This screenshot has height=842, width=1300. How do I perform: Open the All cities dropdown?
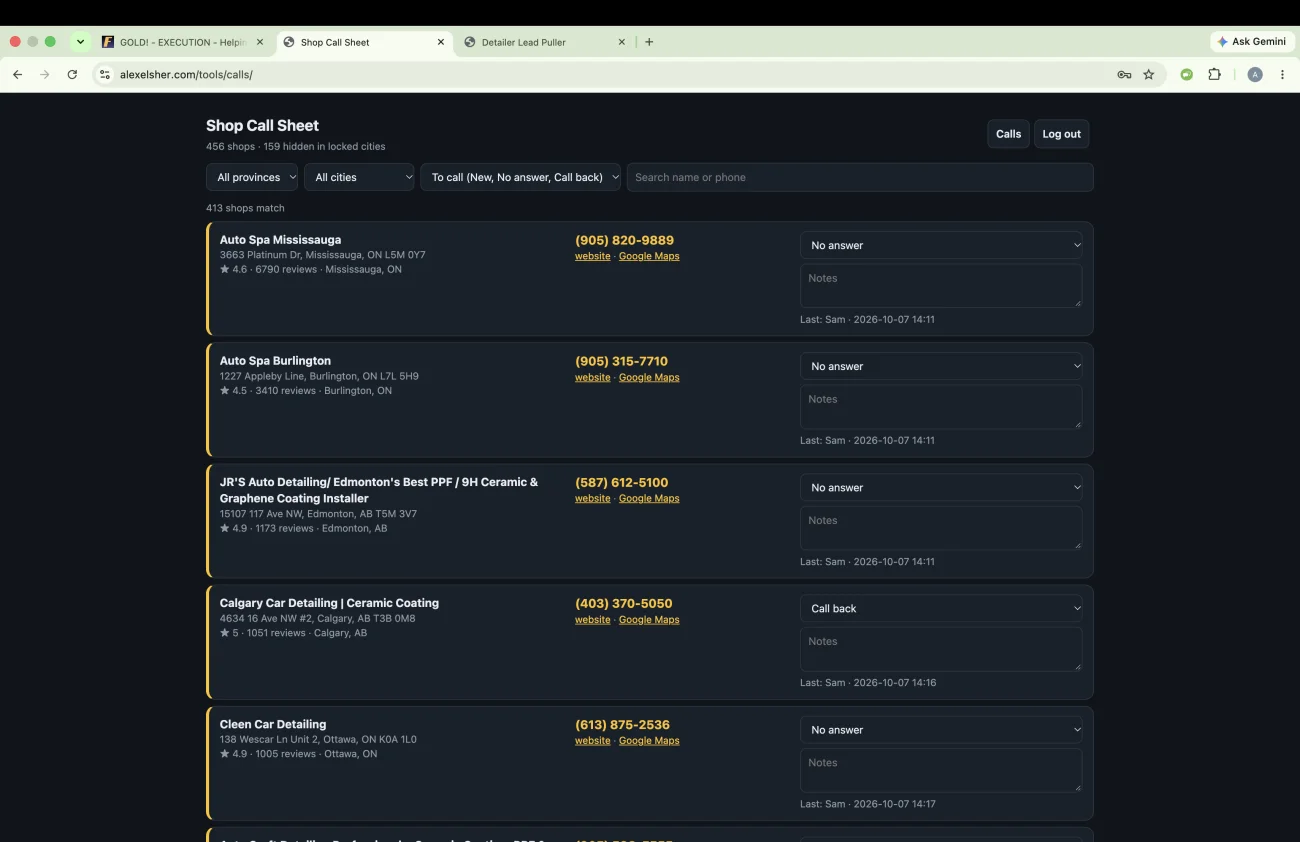click(359, 177)
